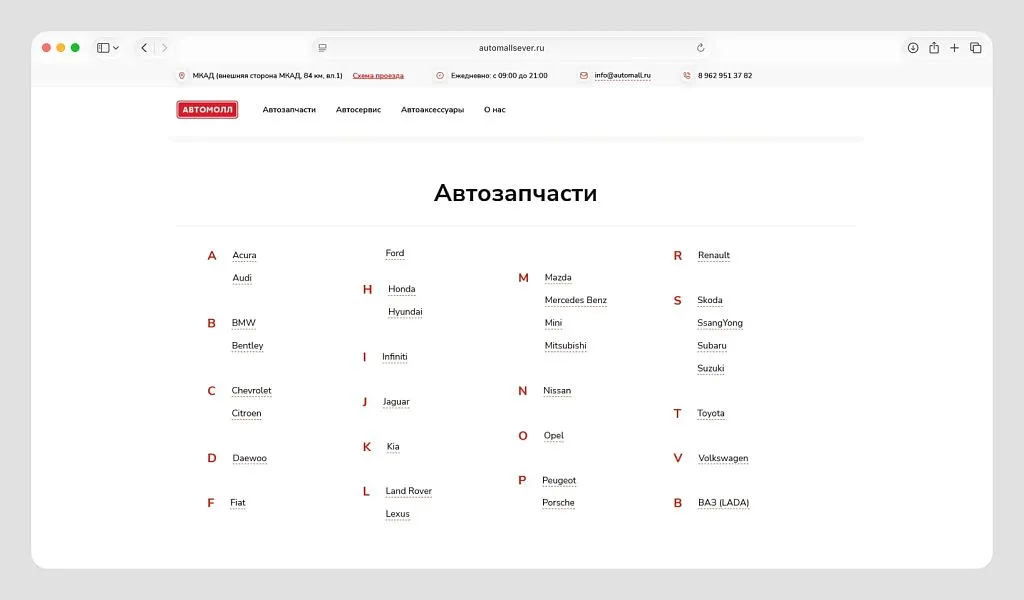The height and width of the screenshot is (600, 1024).
Task: Open the Автосервис menu item
Action: click(x=359, y=110)
